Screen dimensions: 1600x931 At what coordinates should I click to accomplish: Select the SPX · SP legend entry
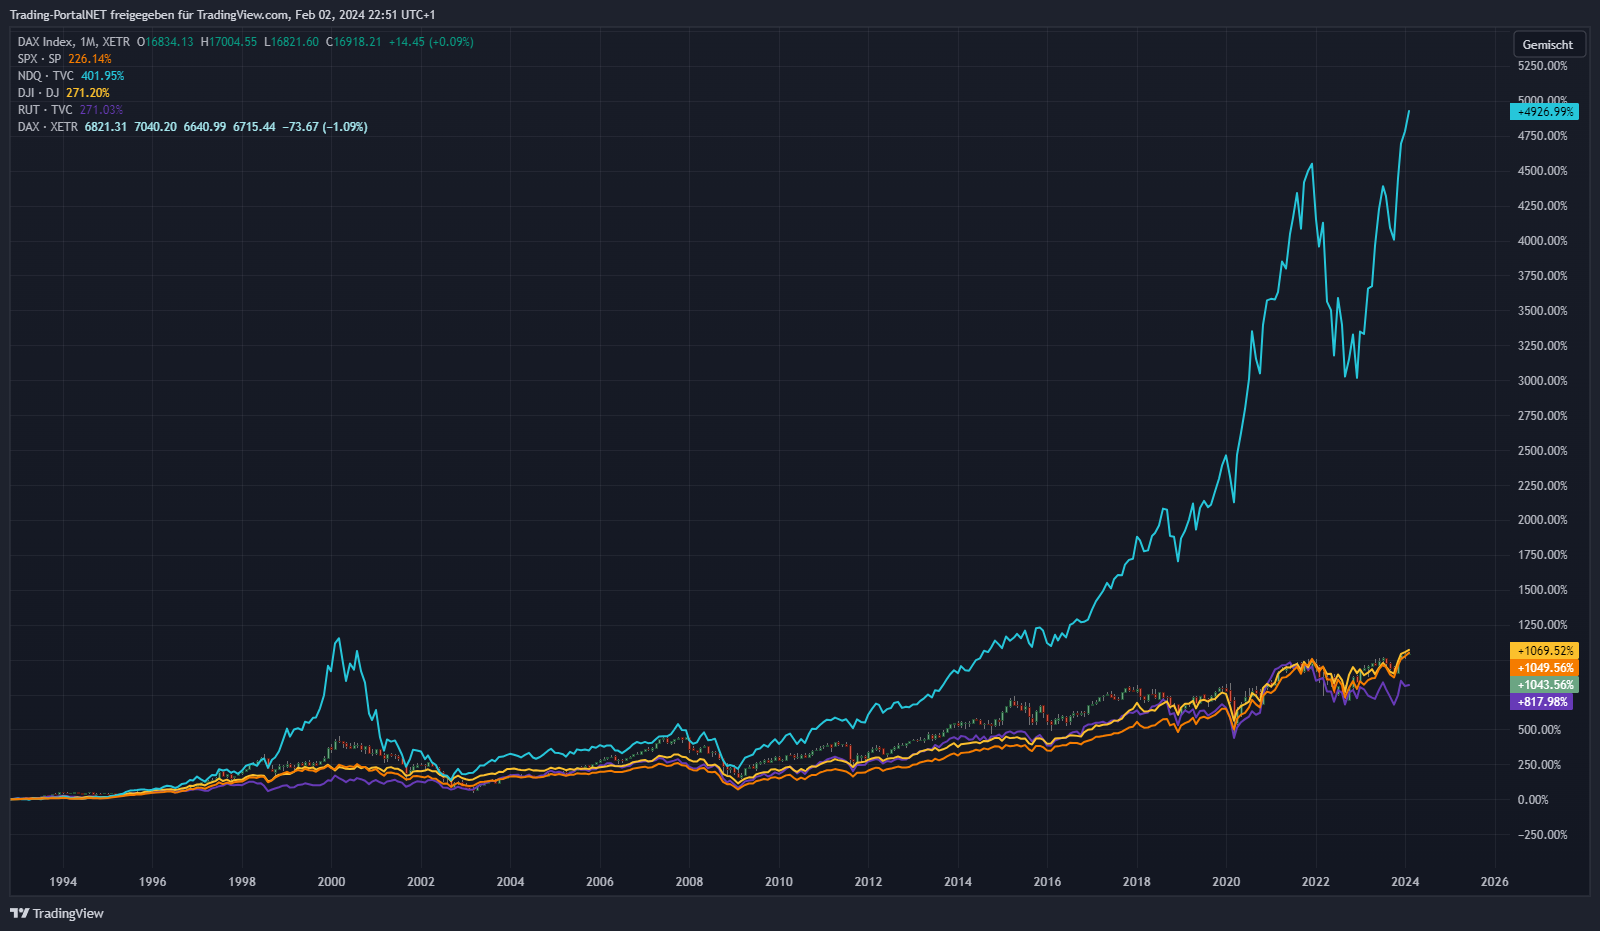tap(39, 59)
